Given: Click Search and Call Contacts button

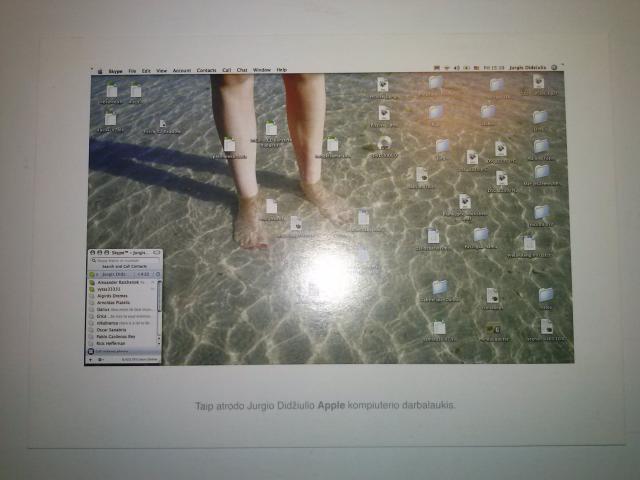Looking at the screenshot, I should coord(123,267).
